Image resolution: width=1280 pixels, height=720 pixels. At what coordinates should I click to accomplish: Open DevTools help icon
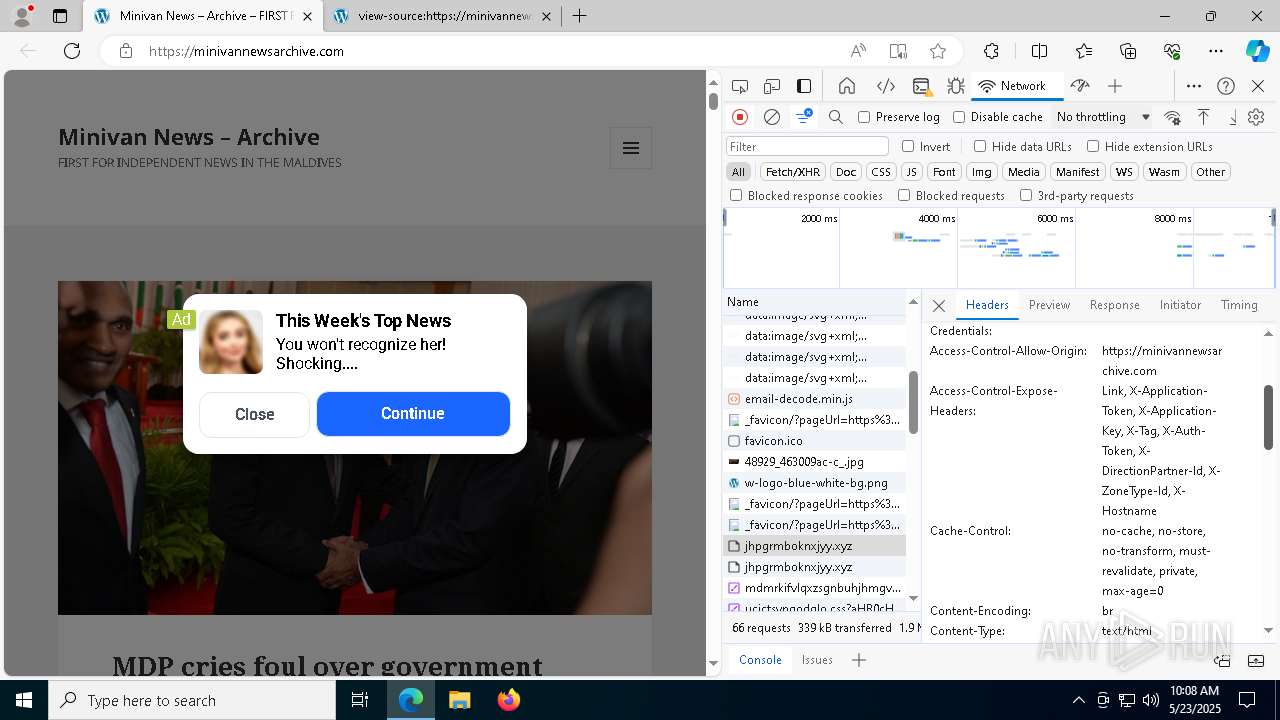1226,86
